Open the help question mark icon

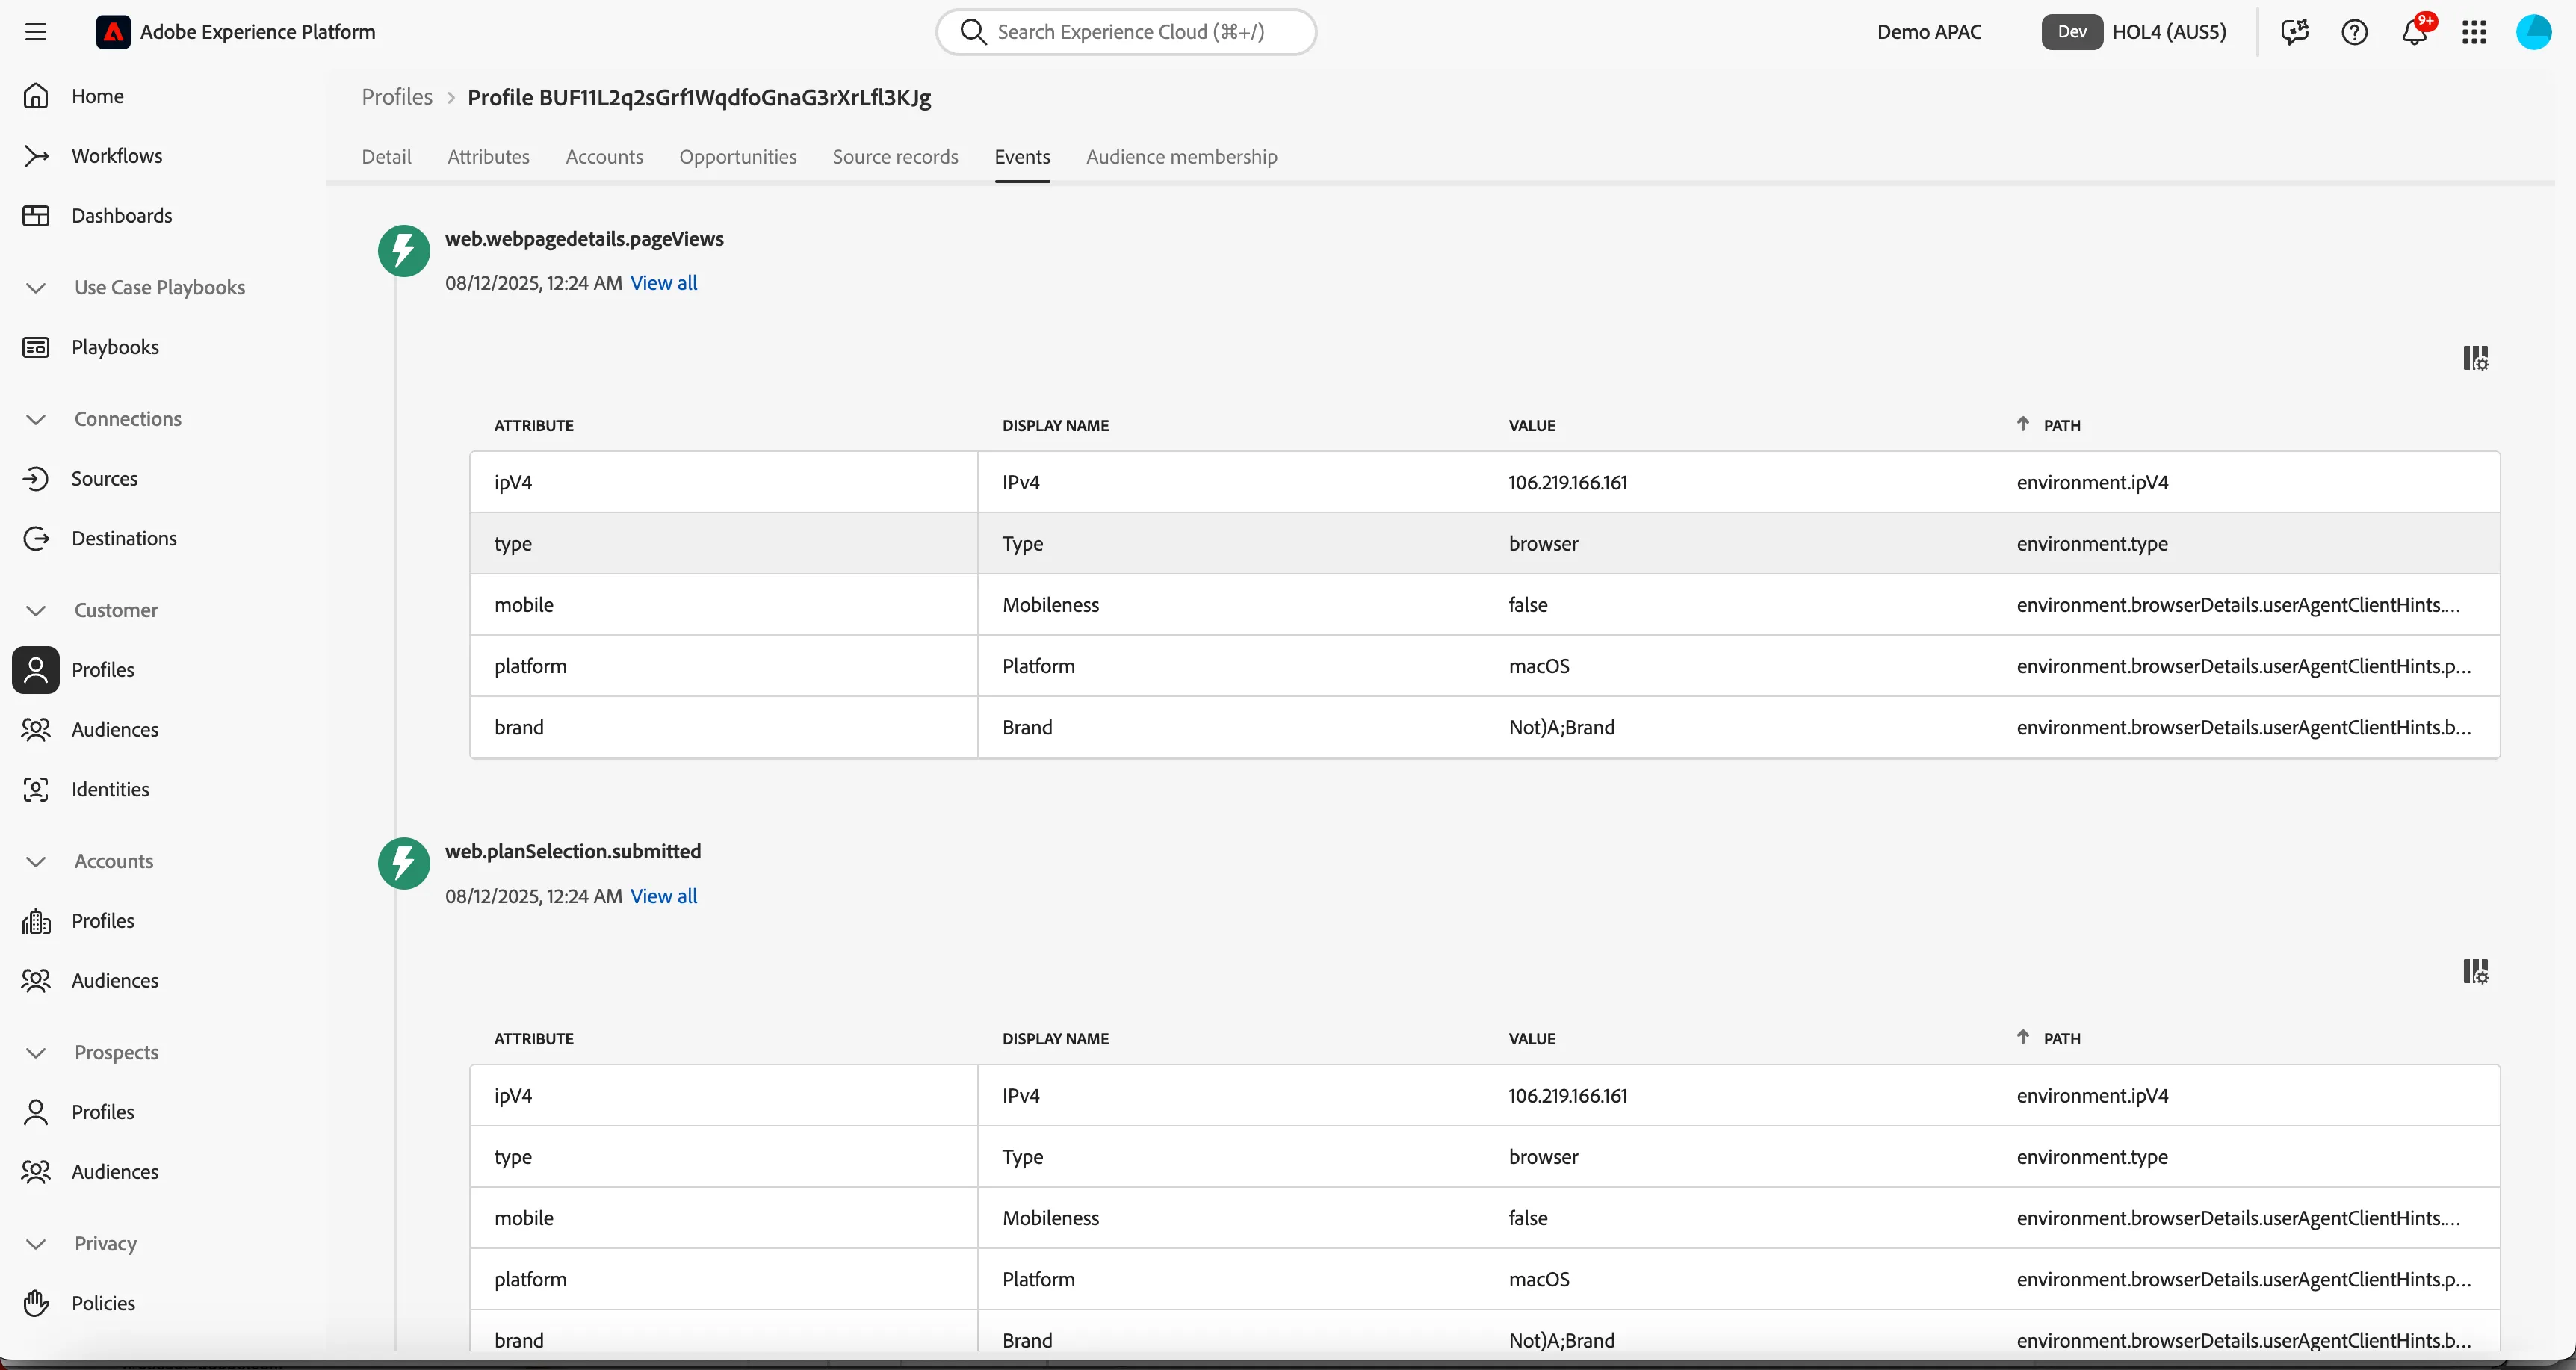point(2355,32)
